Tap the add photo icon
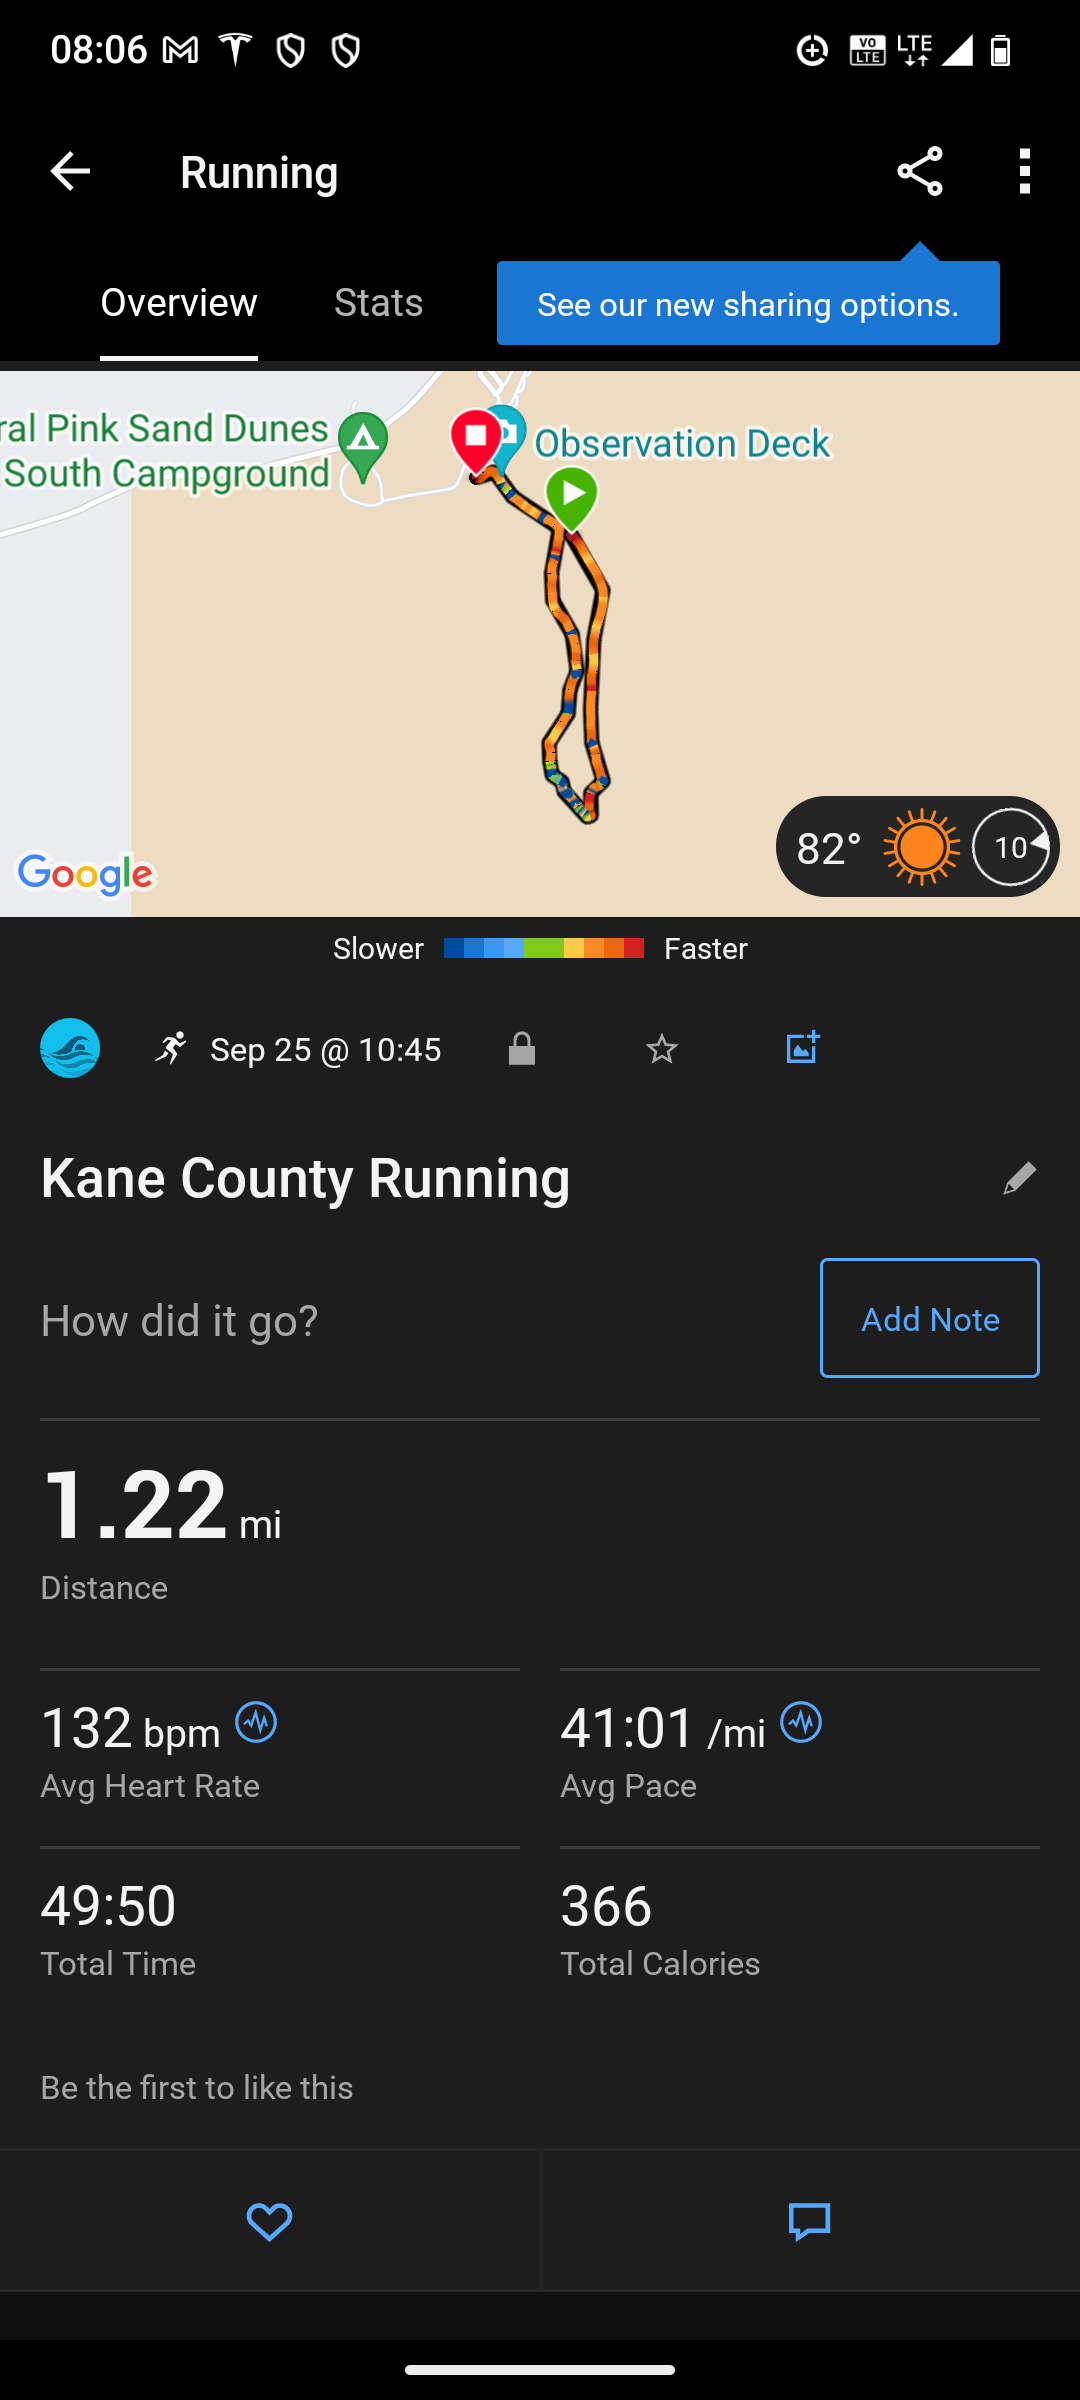Image resolution: width=1080 pixels, height=2400 pixels. coord(802,1048)
